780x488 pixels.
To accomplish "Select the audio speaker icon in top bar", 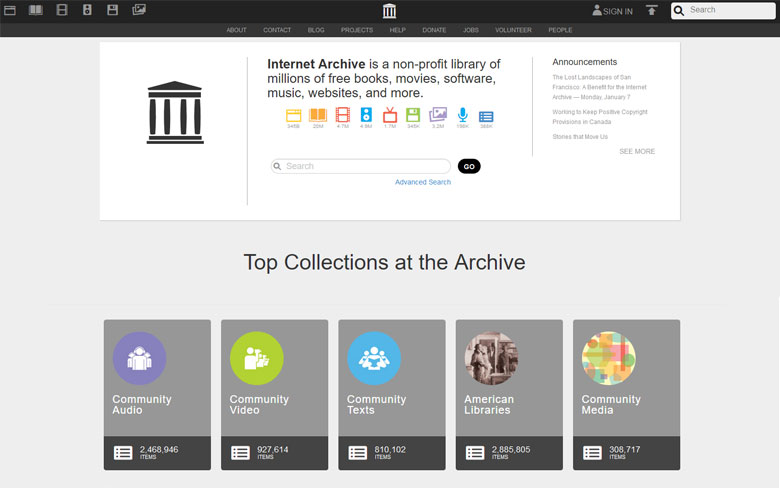I will (x=87, y=10).
